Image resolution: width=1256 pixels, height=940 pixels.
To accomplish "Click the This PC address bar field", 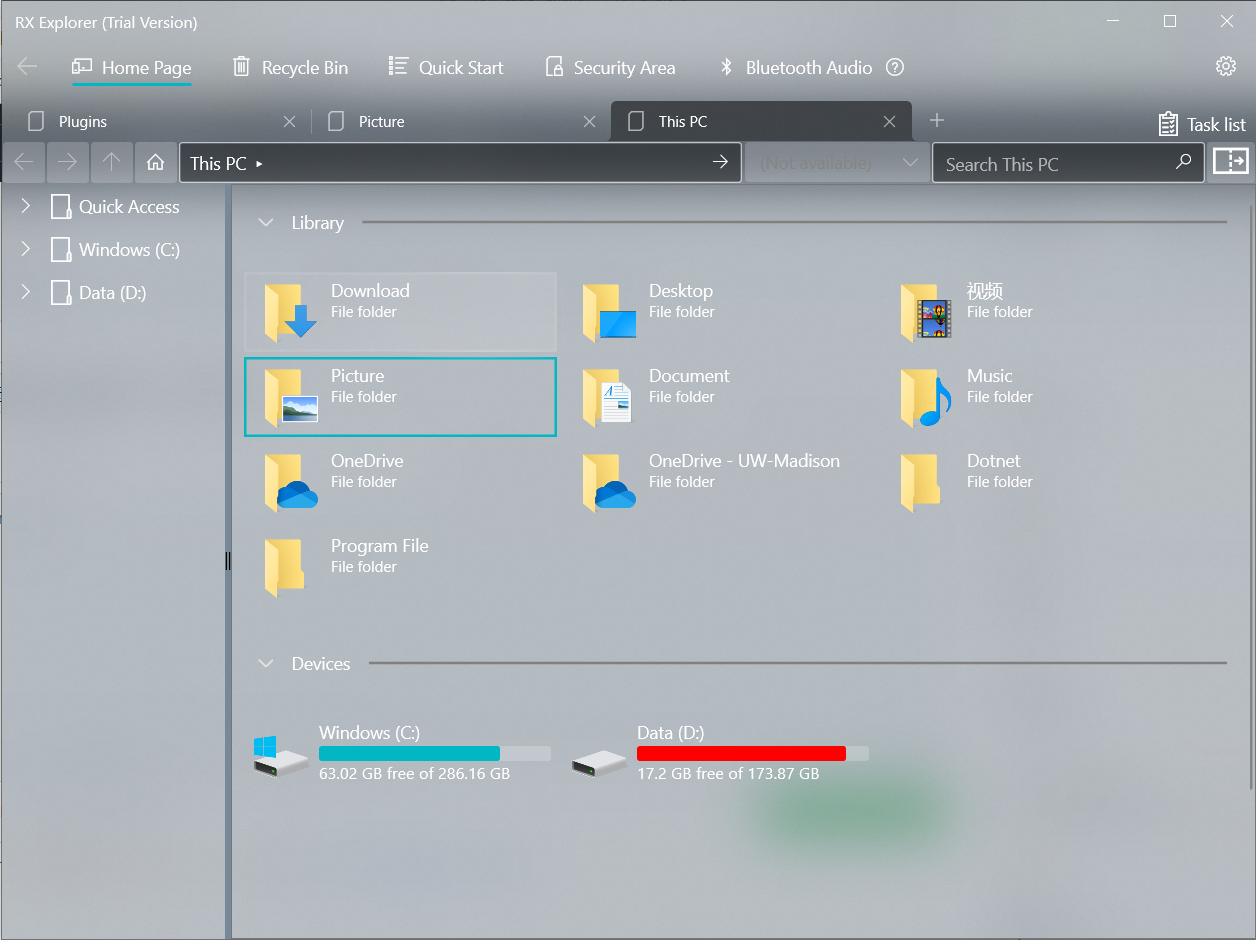I will coord(460,162).
